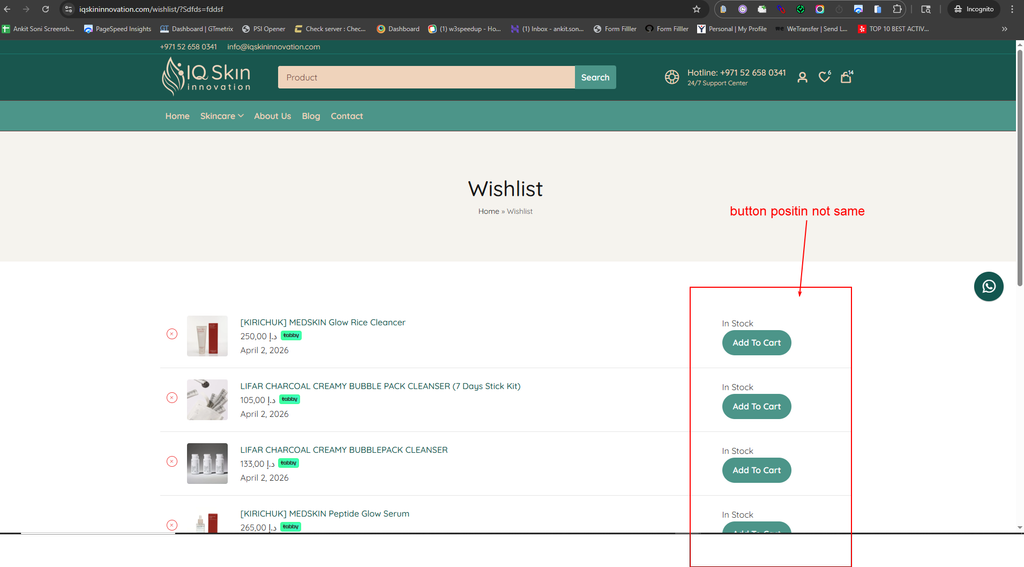Open the side panel search tabs icon
The width and height of the screenshot is (1024, 567).
point(925,9)
